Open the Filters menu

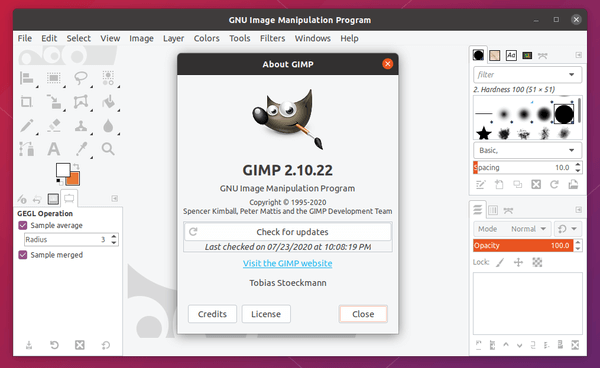click(x=272, y=38)
